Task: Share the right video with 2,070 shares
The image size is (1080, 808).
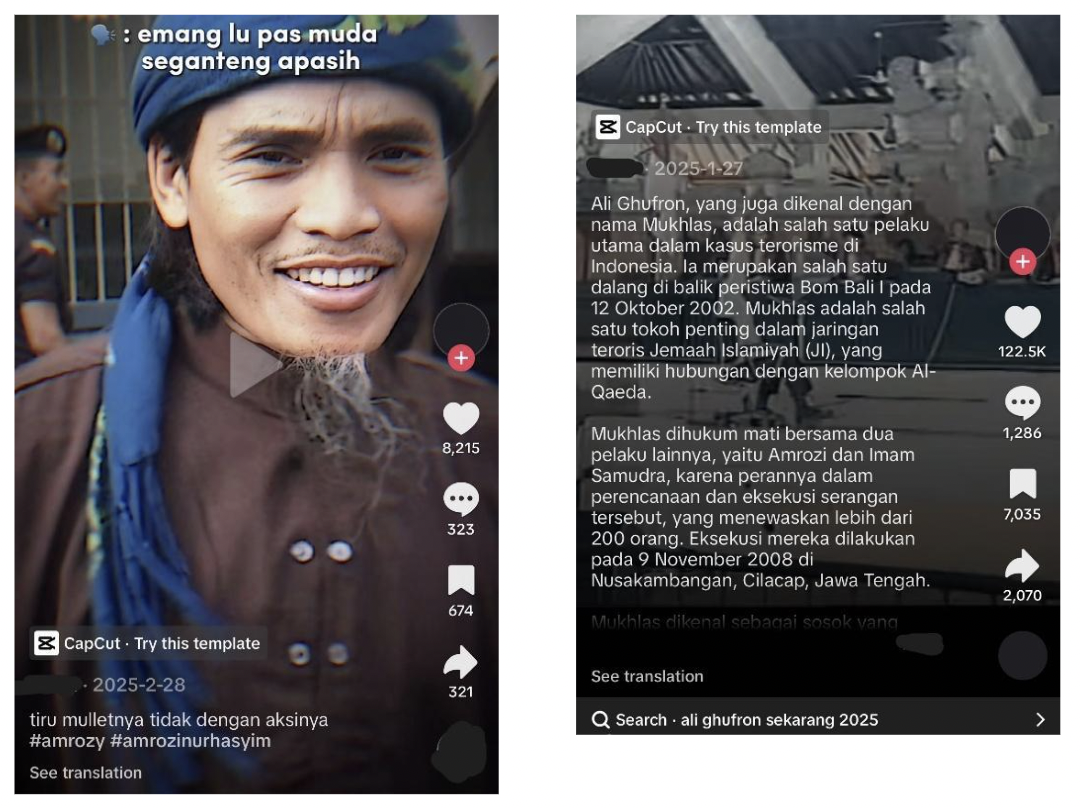Action: (x=1023, y=566)
